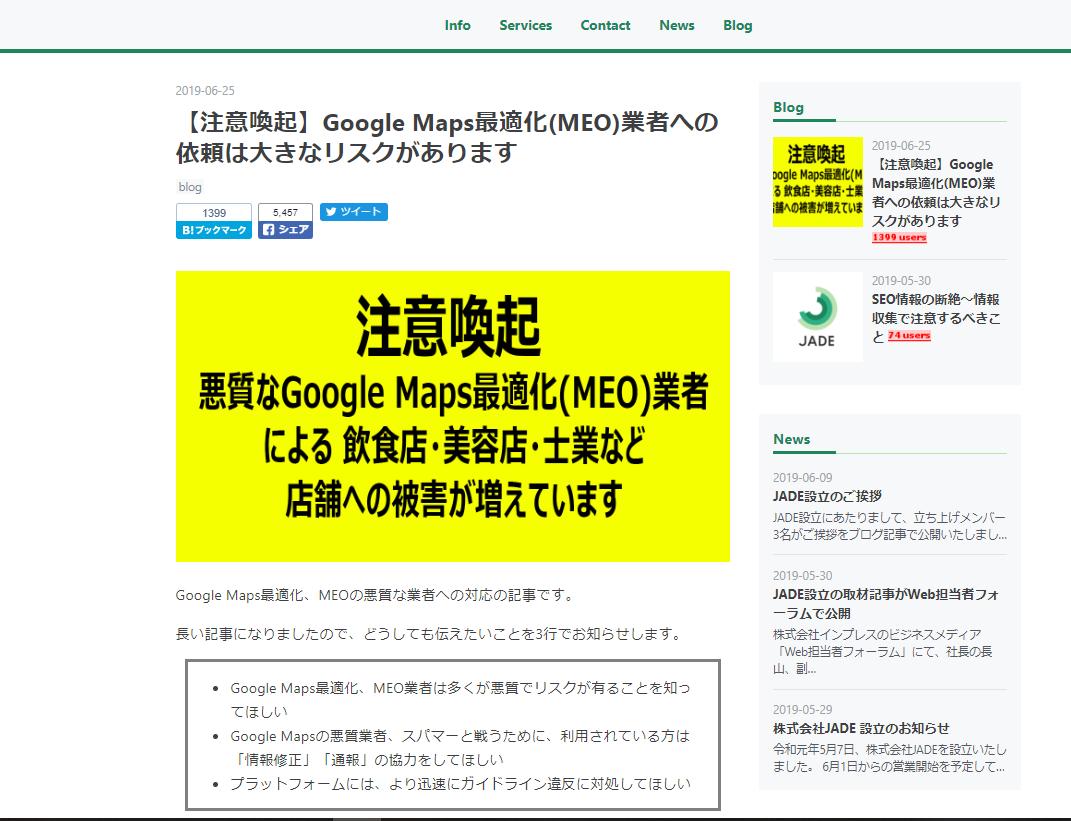The width and height of the screenshot is (1071, 821).
Task: Click excerpt text JADE設立にあたりまして
Action: (x=890, y=526)
